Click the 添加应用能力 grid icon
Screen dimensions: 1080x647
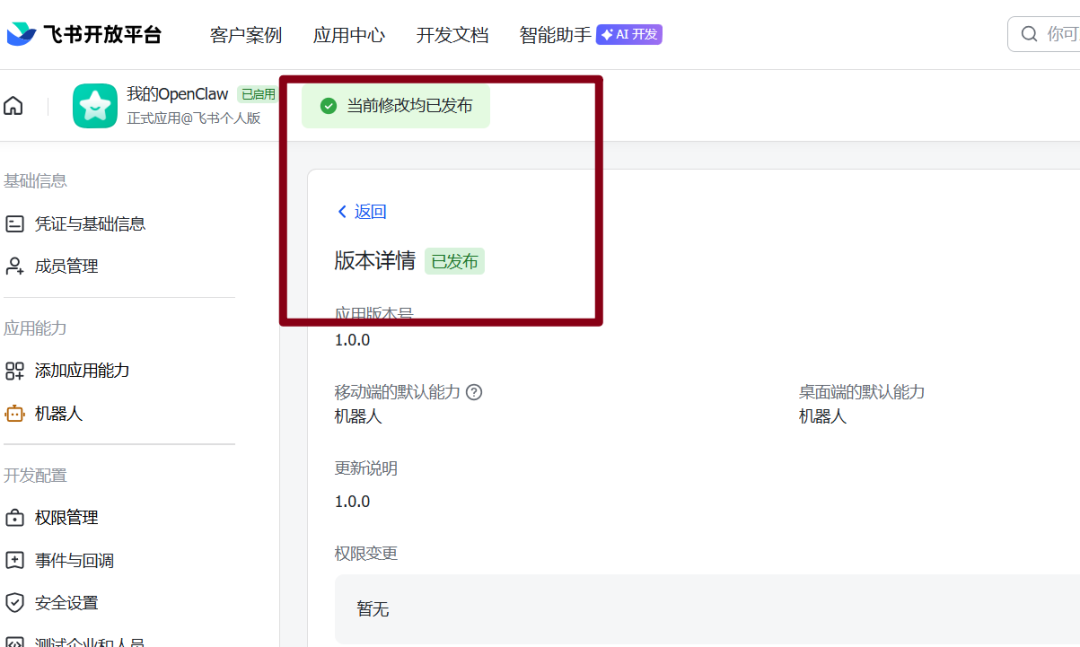(15, 371)
